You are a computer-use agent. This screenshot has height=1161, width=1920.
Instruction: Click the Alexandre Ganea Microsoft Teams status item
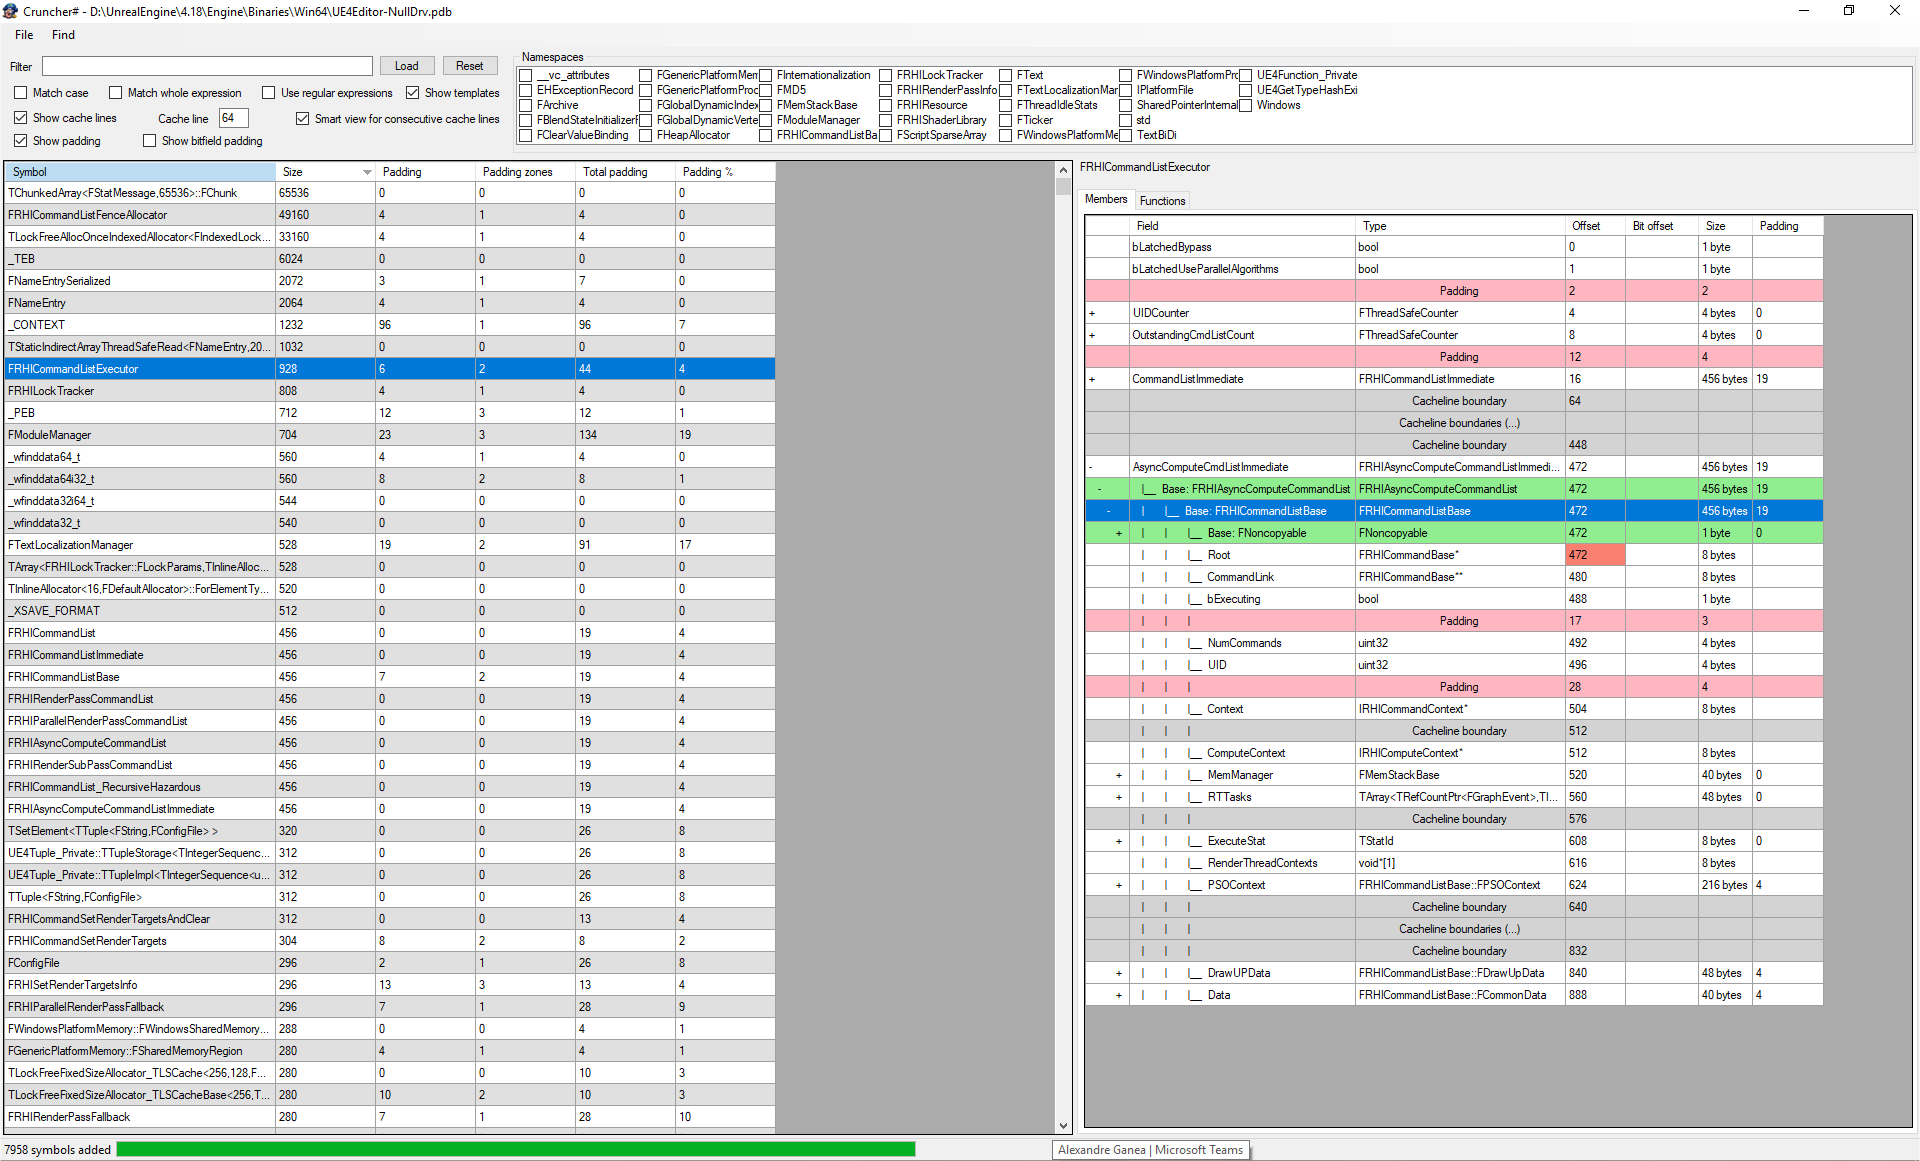1150,1150
